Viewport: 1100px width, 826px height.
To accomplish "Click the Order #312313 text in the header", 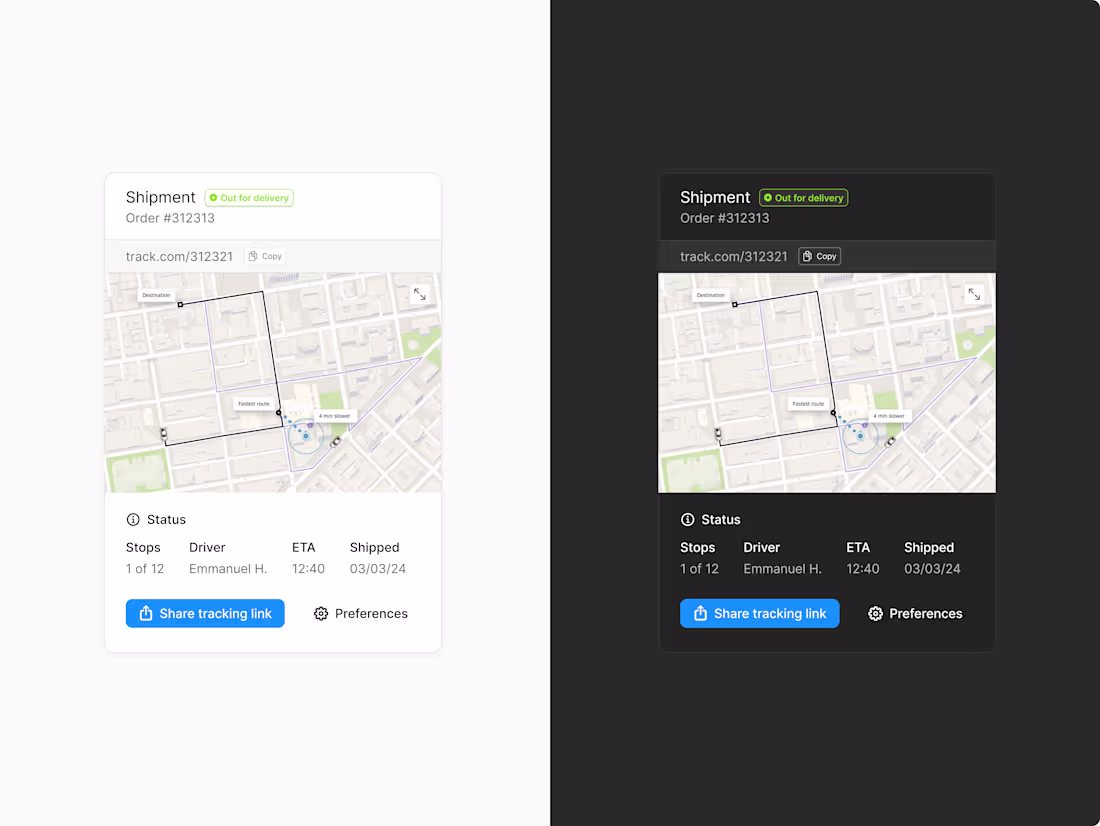I will pos(169,218).
